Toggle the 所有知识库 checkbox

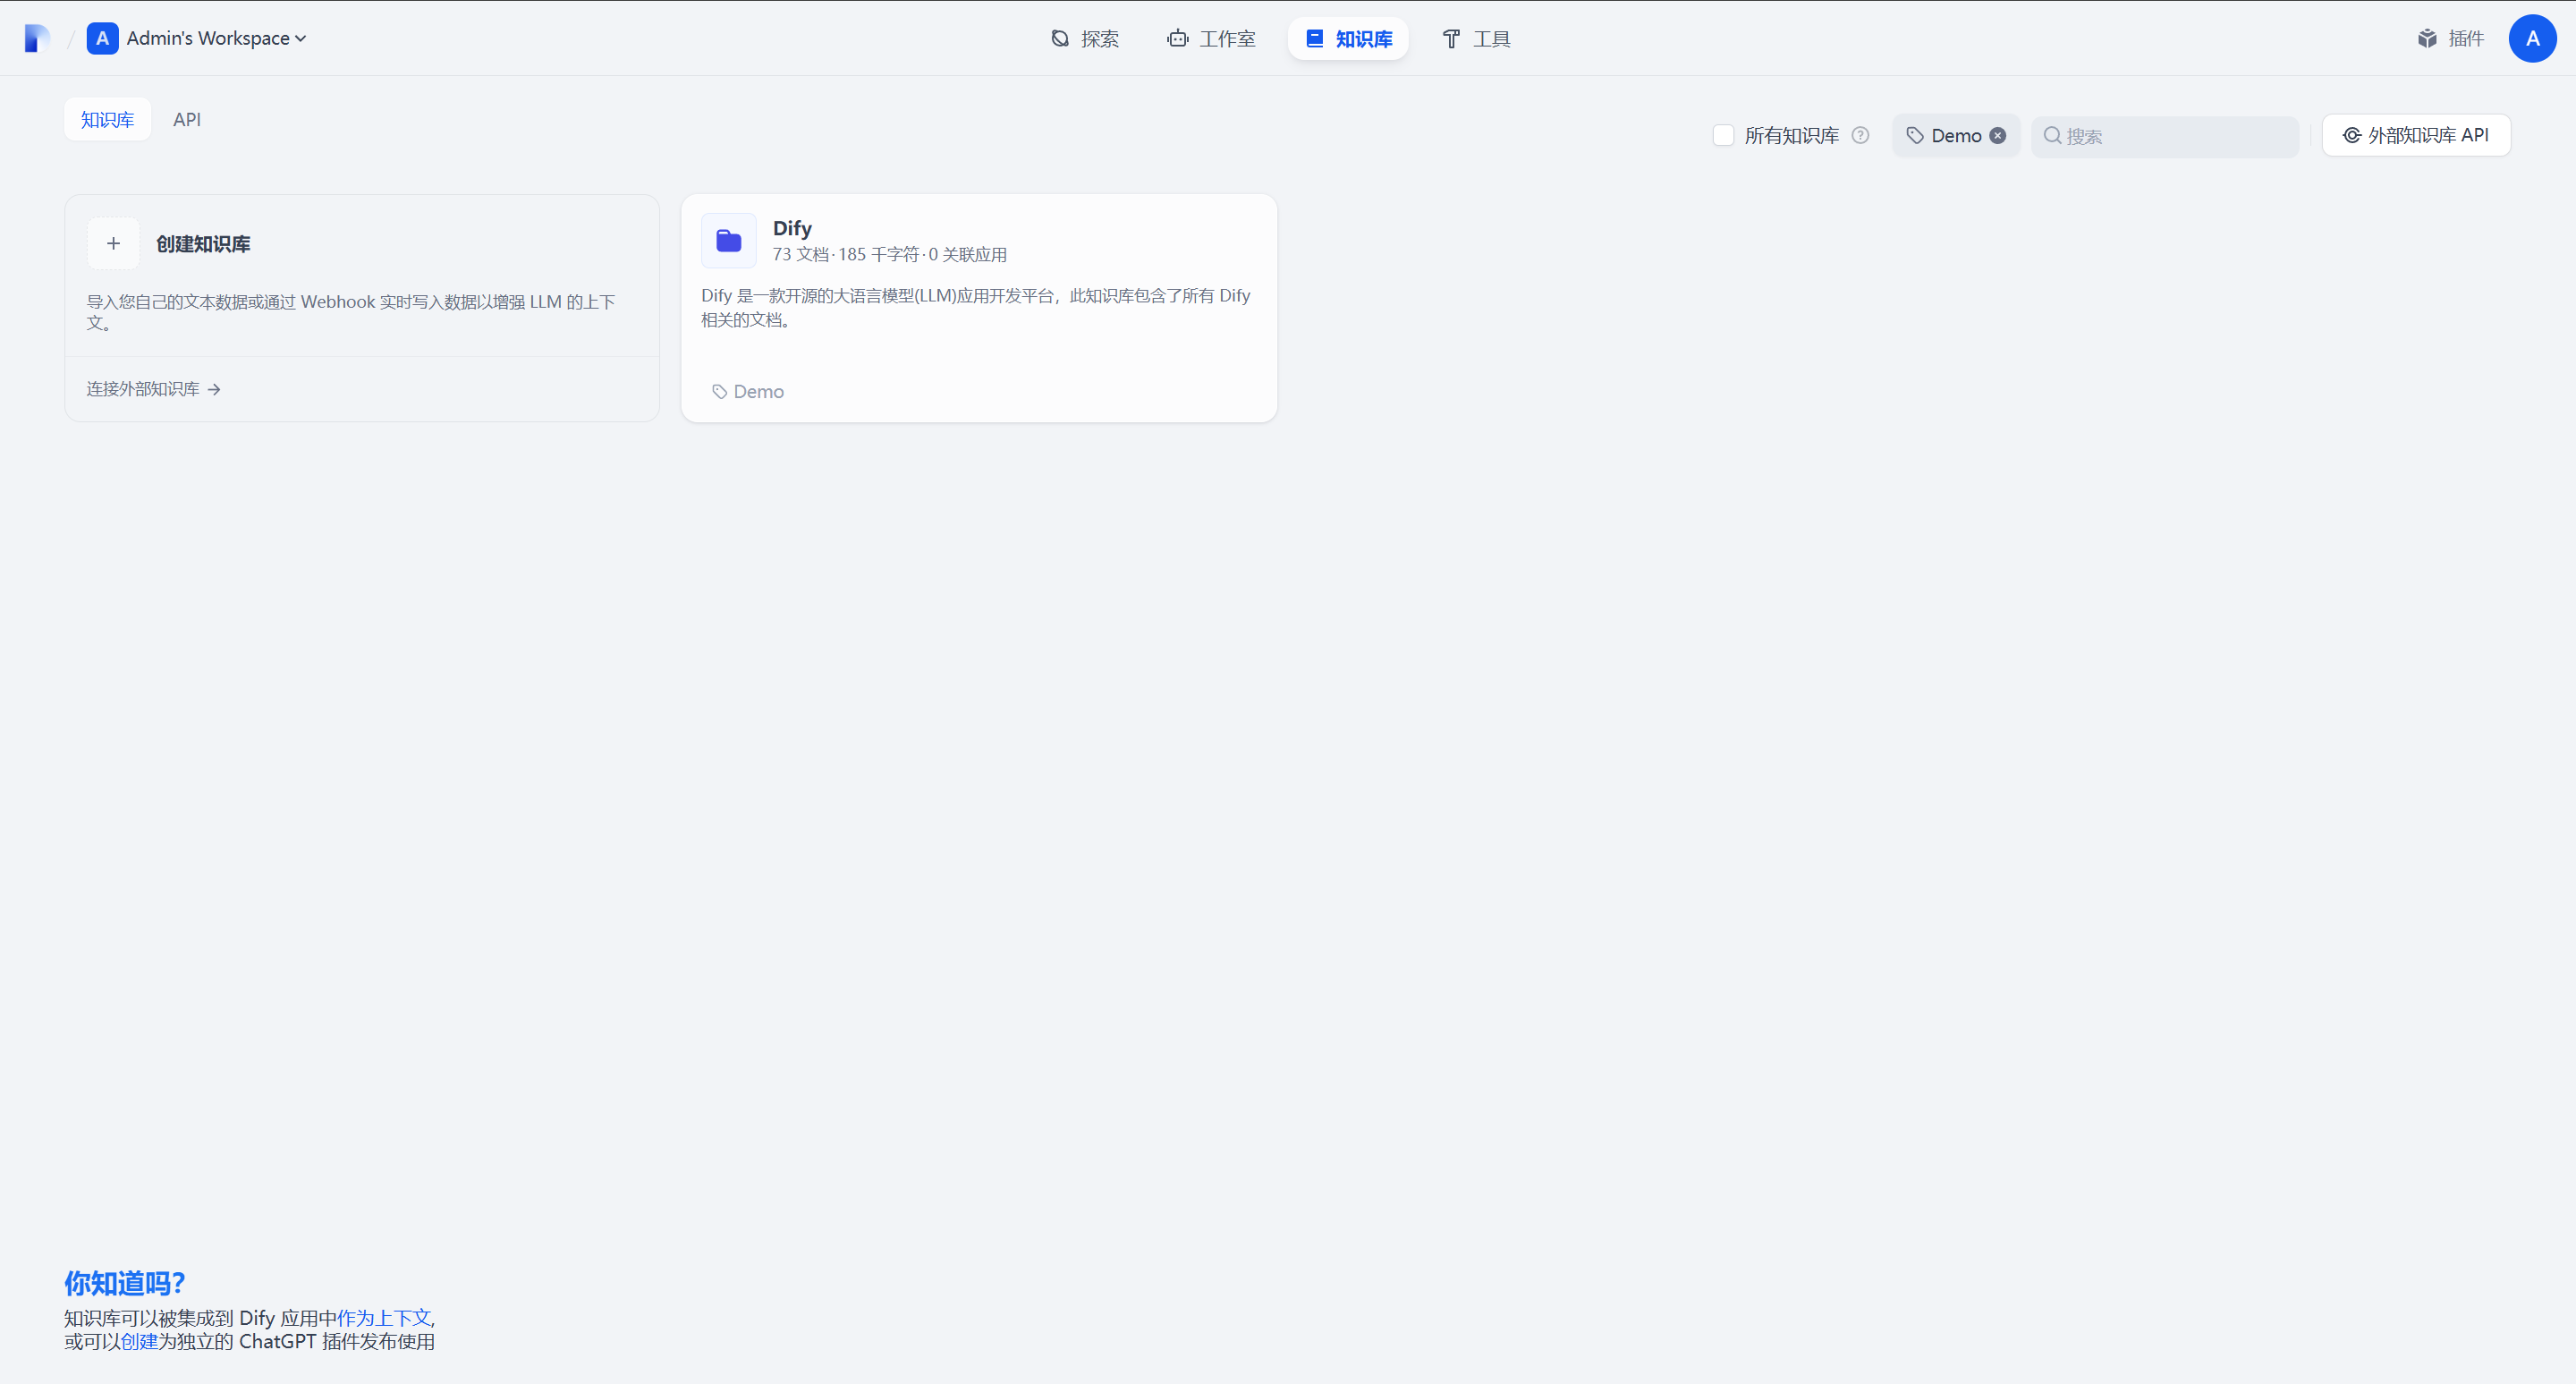click(1723, 135)
